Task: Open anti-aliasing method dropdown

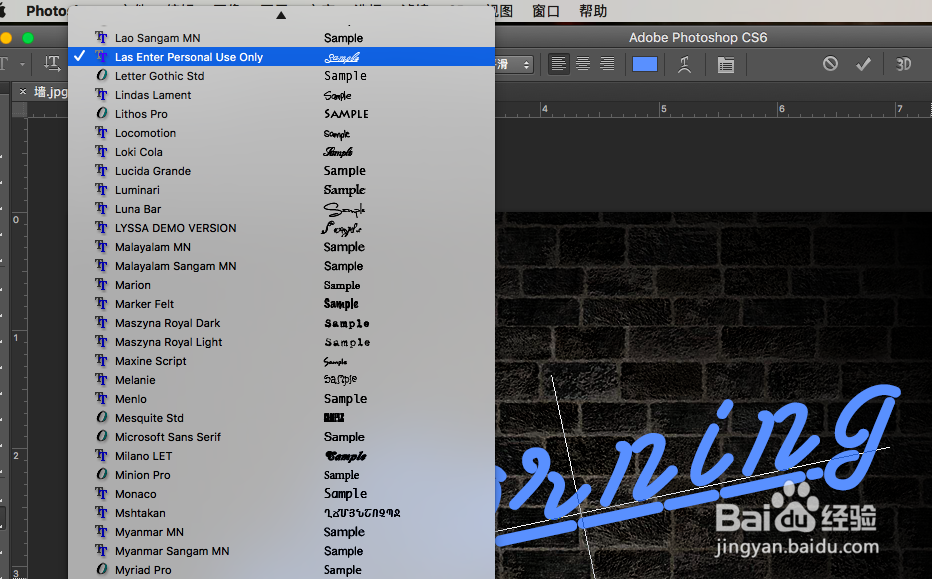Action: point(514,64)
